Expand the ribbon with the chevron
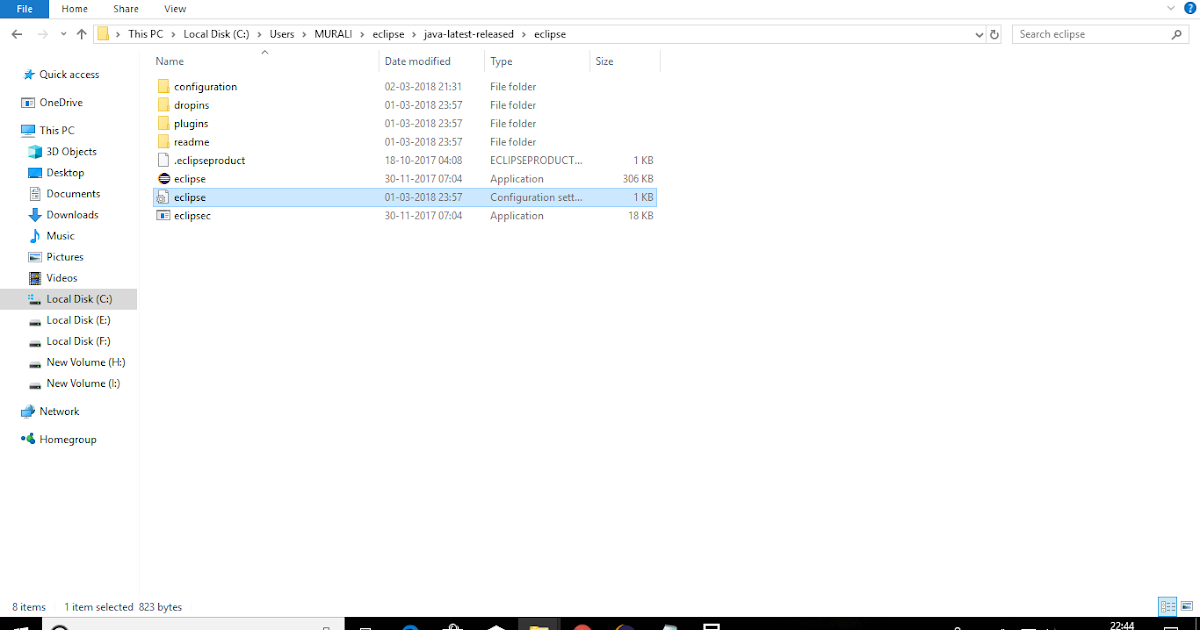Image resolution: width=1200 pixels, height=630 pixels. (1173, 9)
